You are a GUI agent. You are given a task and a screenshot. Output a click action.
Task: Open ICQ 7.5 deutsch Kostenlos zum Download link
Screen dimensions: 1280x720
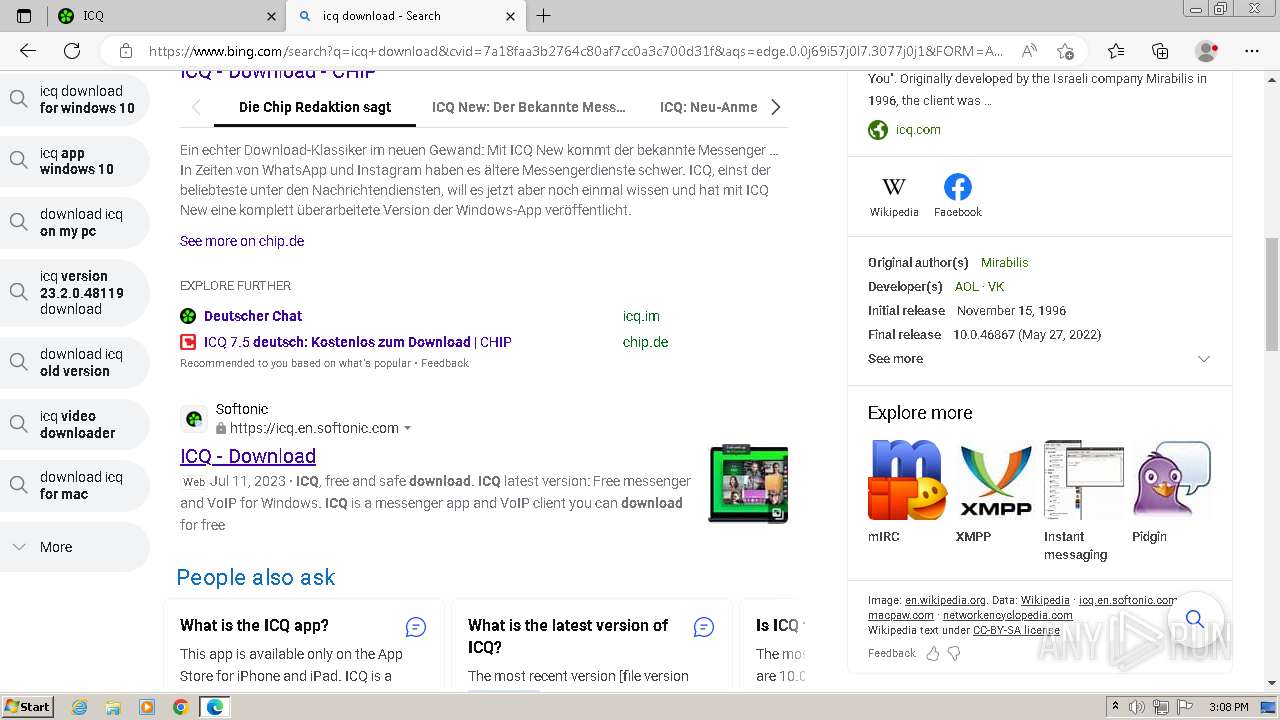[x=357, y=342]
